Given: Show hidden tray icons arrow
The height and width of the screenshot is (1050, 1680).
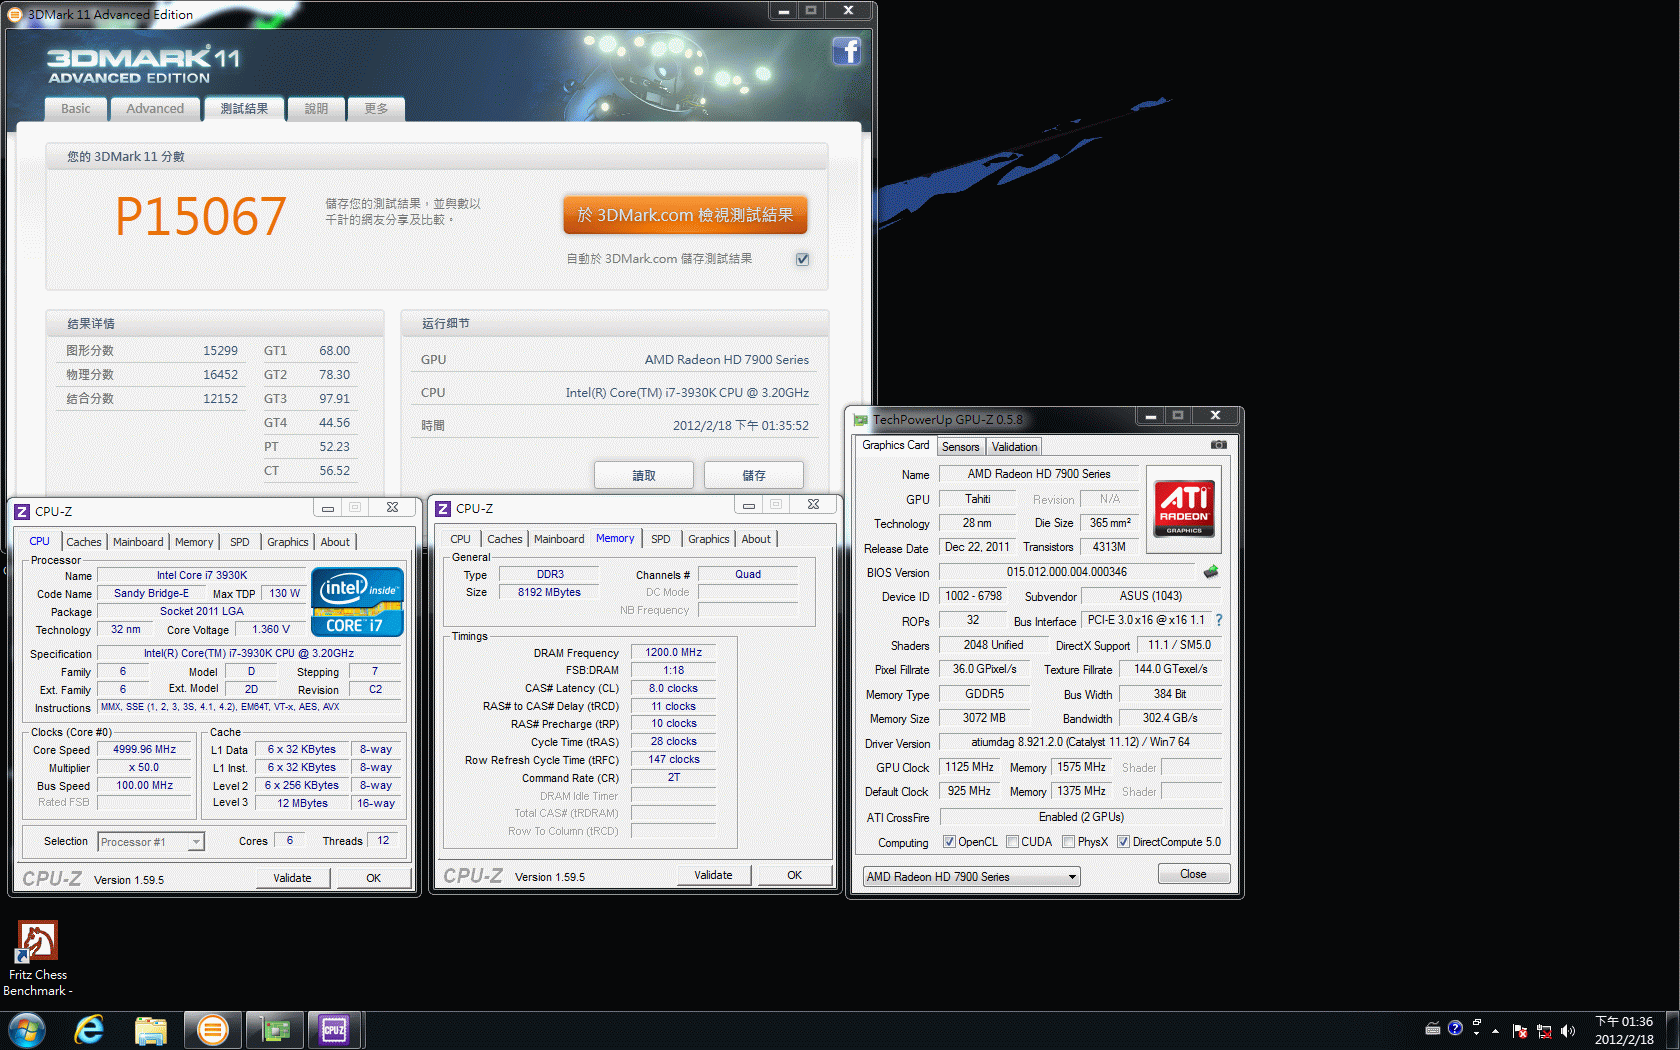Looking at the screenshot, I should [1496, 1030].
